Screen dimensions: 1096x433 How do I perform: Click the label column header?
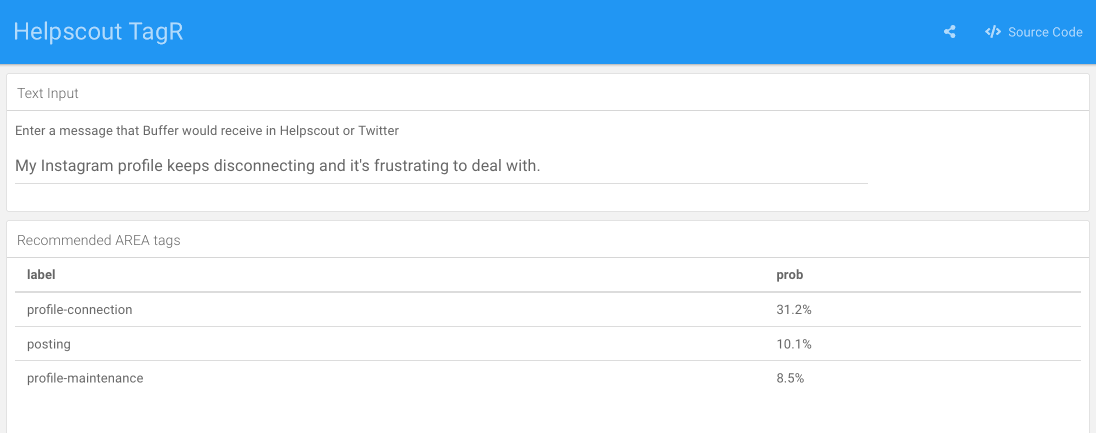(41, 274)
